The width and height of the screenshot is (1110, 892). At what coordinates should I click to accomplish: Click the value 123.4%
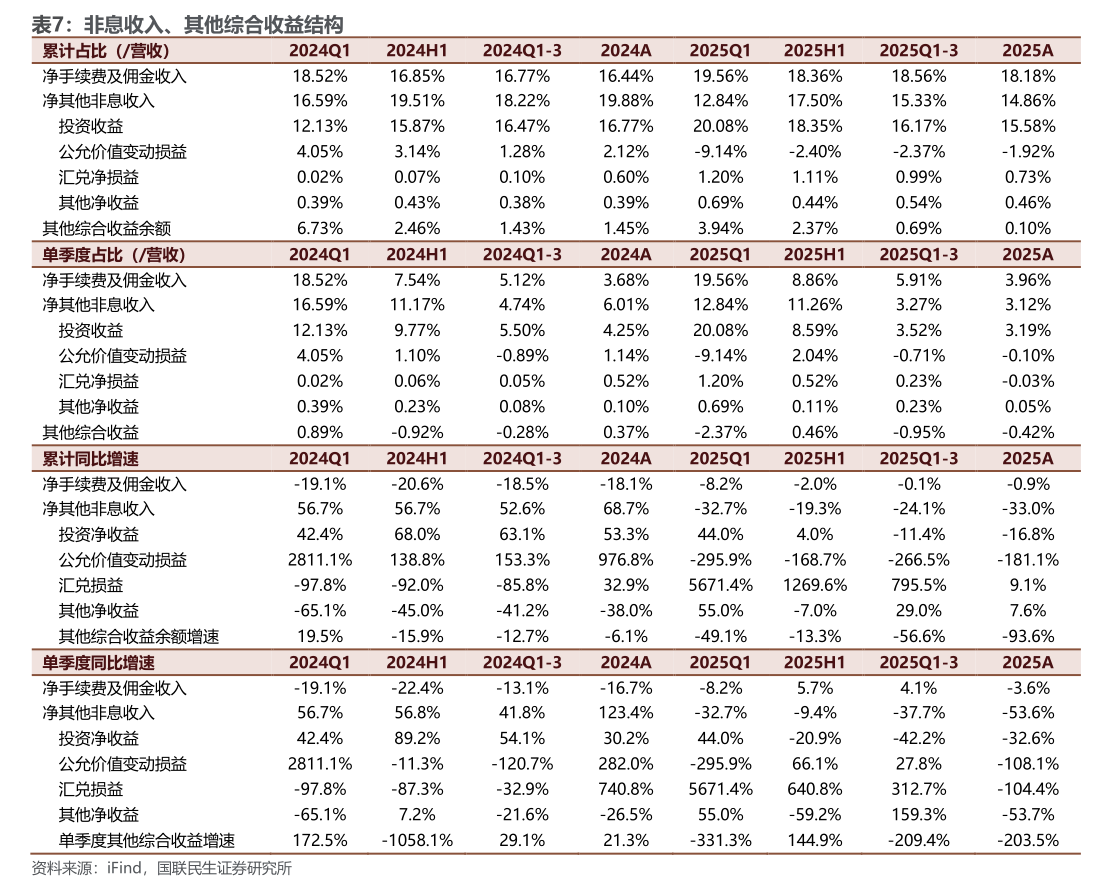tap(626, 713)
